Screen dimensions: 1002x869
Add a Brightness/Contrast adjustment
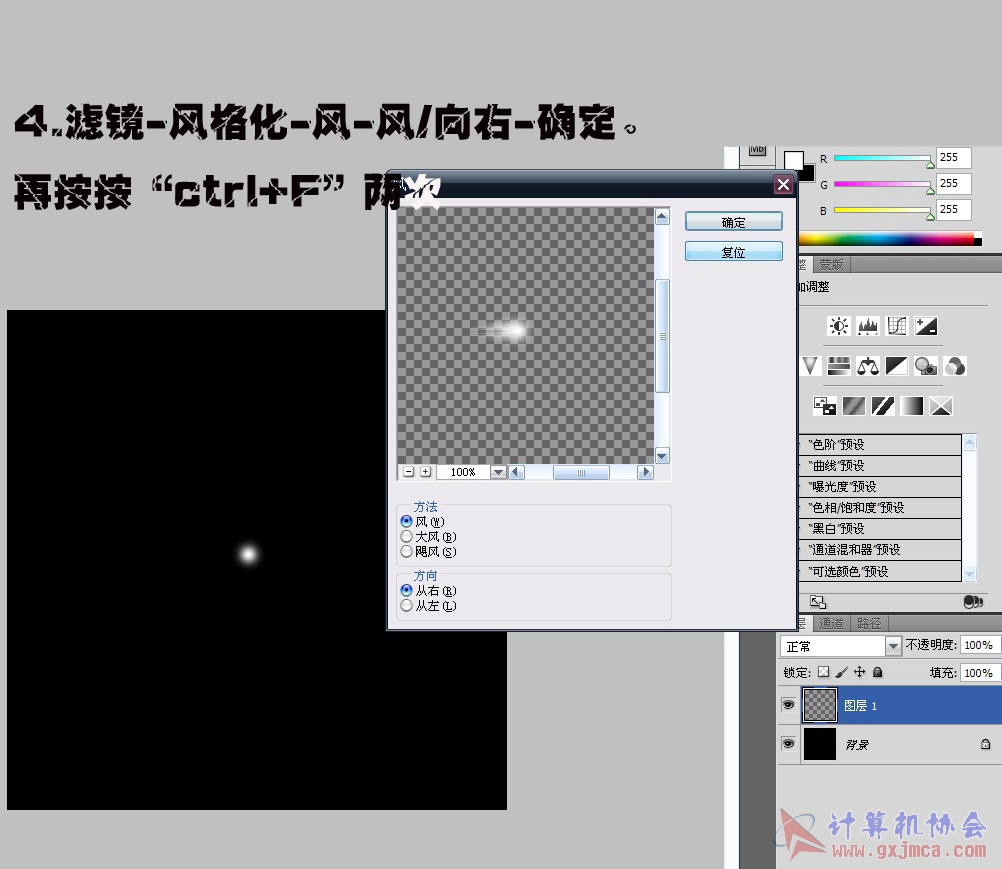pos(838,326)
